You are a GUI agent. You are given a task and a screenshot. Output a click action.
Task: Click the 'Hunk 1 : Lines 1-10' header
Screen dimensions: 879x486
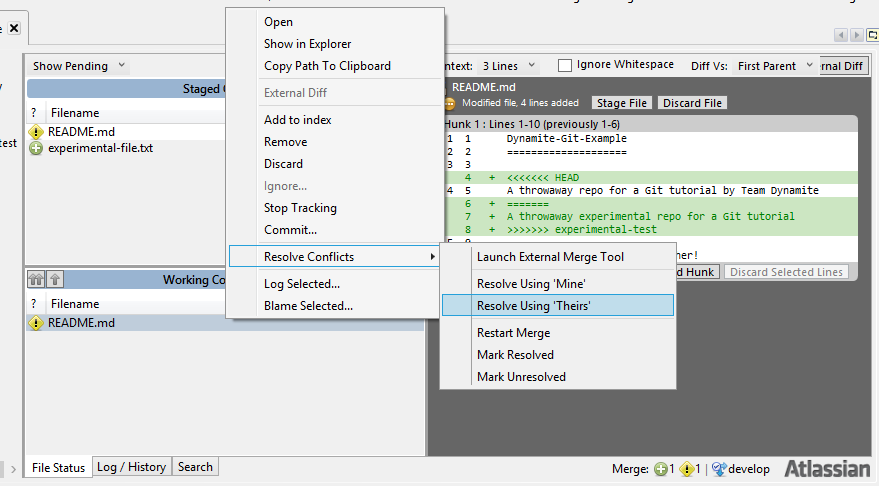532,124
